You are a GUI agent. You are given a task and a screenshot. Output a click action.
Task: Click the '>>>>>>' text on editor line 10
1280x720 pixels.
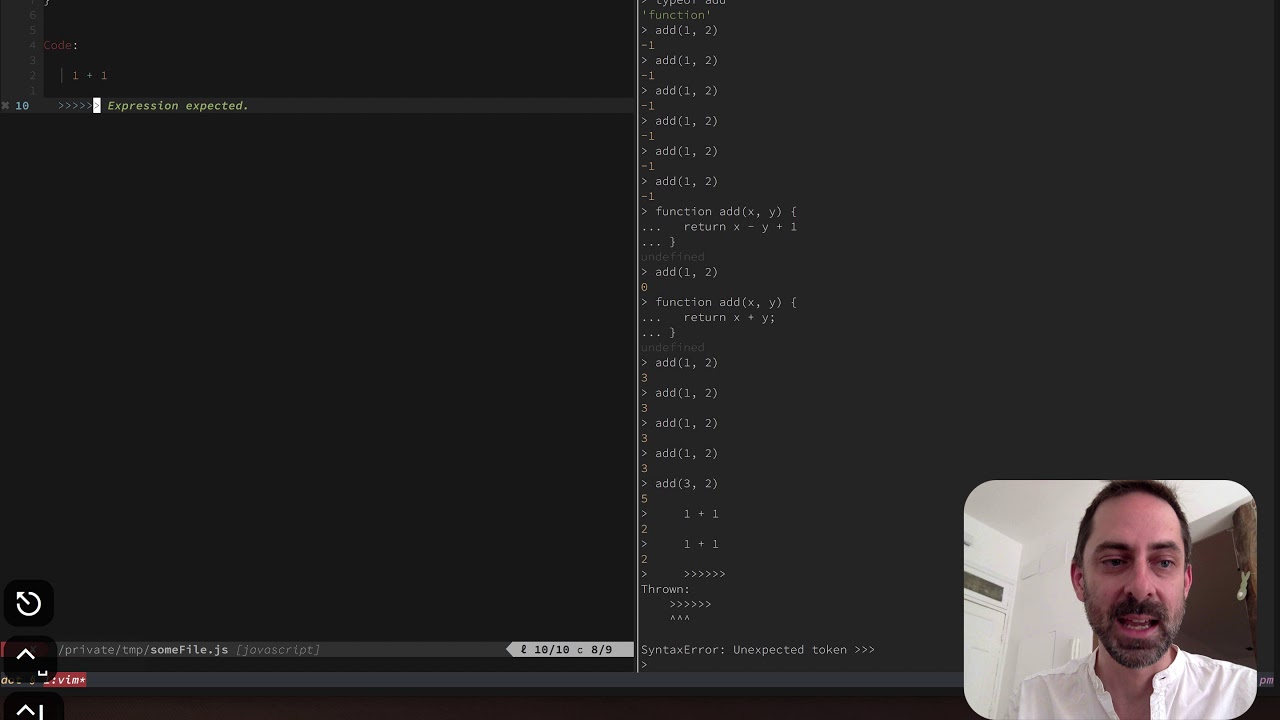pyautogui.click(x=79, y=105)
